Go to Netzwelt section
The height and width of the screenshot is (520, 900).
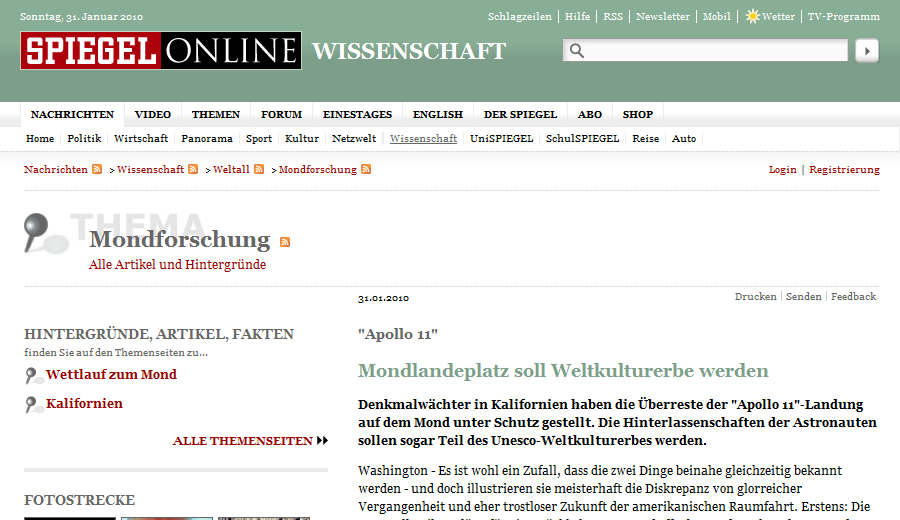tap(354, 138)
